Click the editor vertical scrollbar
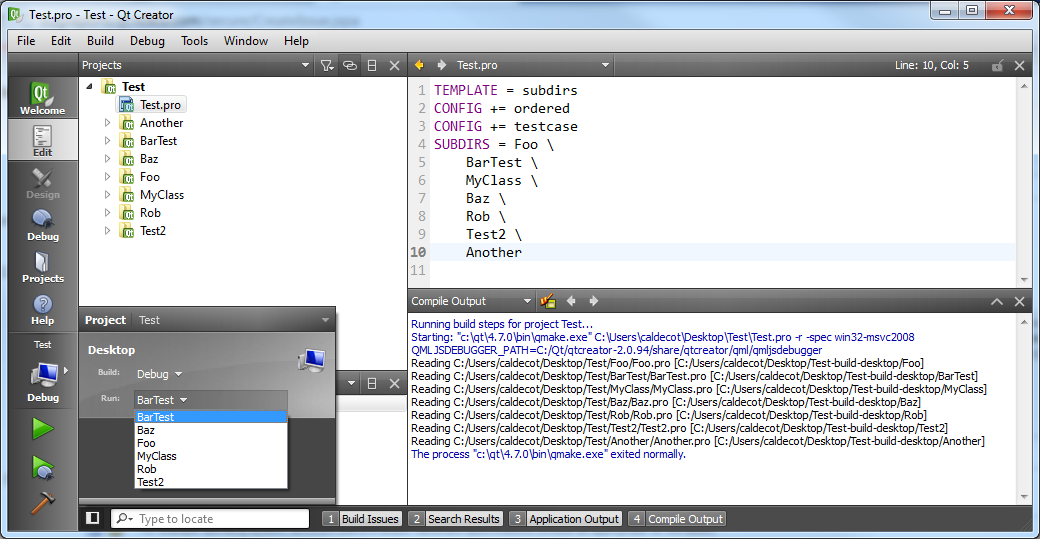 click(x=1024, y=180)
